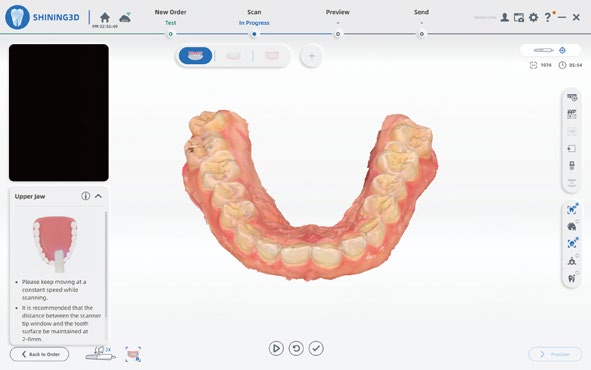Click the home icon in the top bar
This screenshot has width=591, height=370.
(x=105, y=17)
